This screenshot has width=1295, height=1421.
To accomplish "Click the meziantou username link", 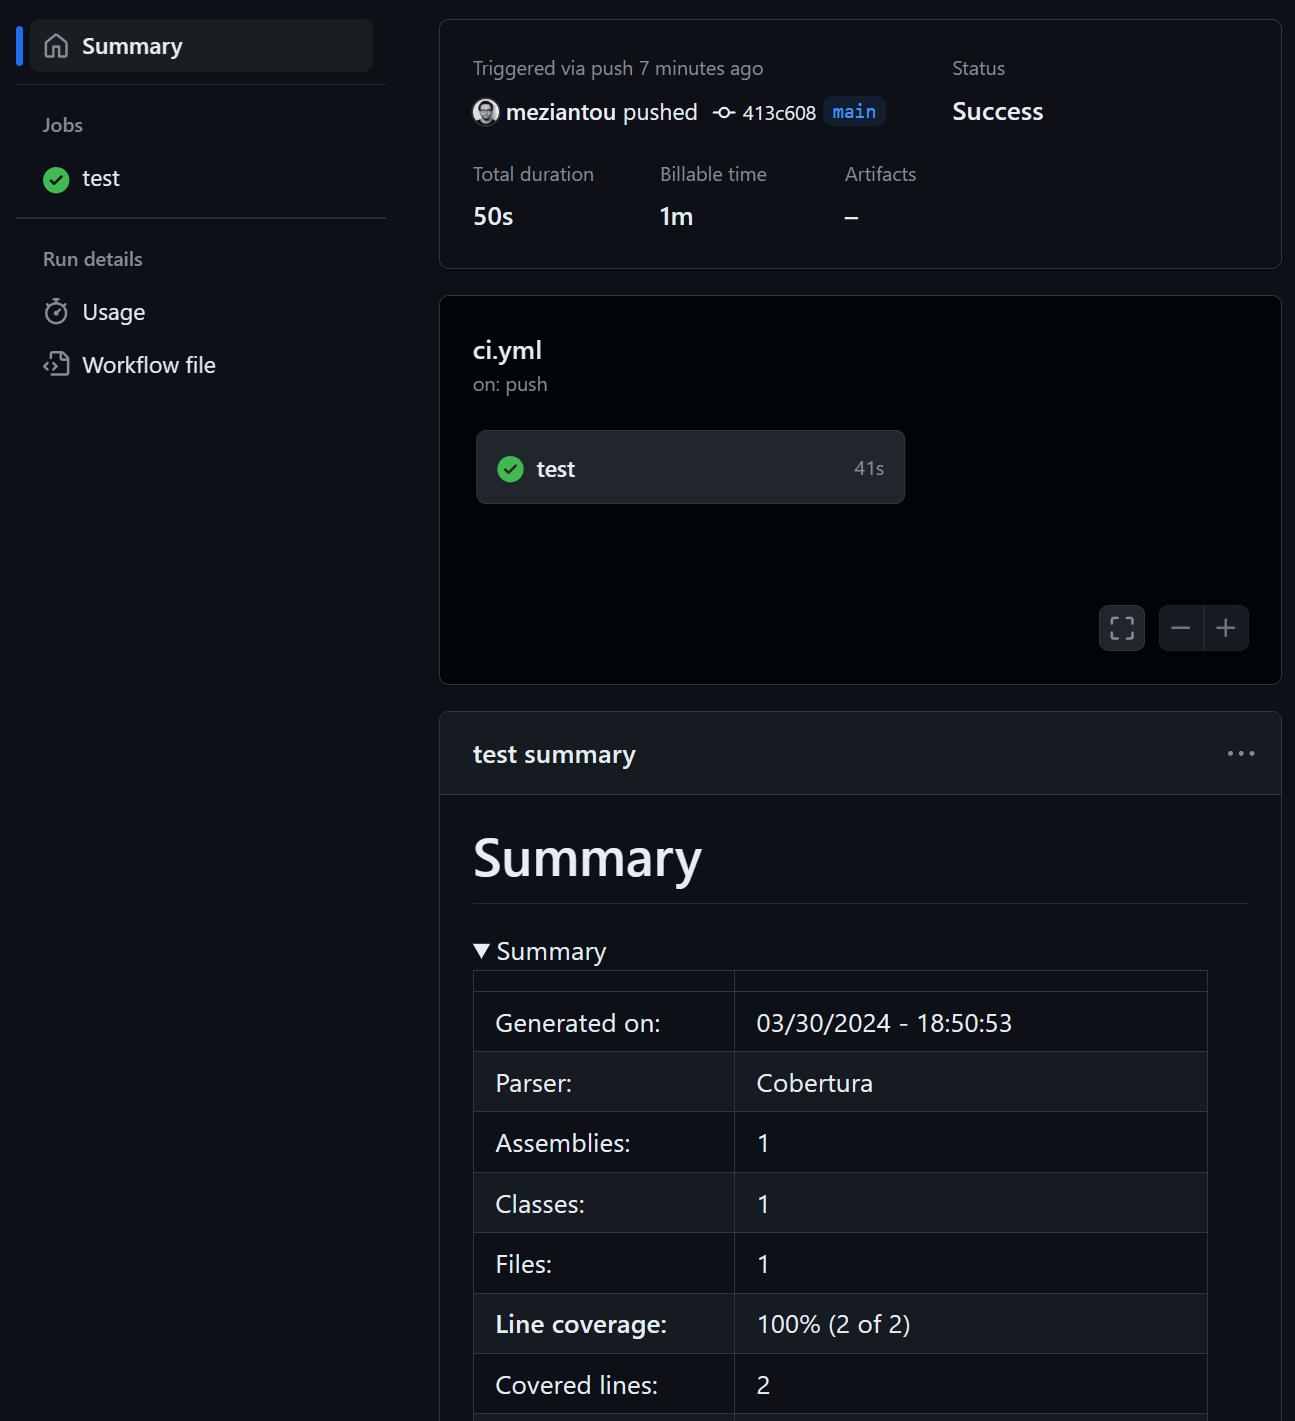I will click(560, 112).
